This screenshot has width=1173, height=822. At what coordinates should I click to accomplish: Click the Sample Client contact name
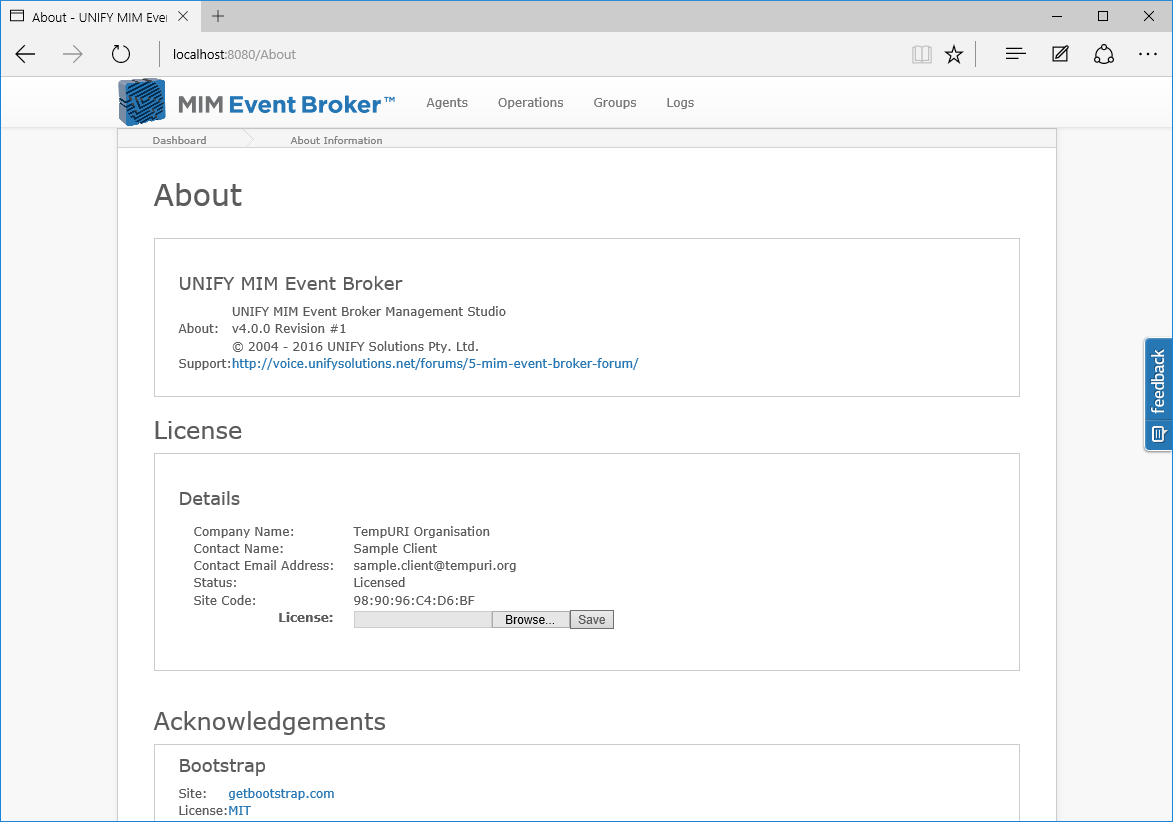click(x=395, y=548)
